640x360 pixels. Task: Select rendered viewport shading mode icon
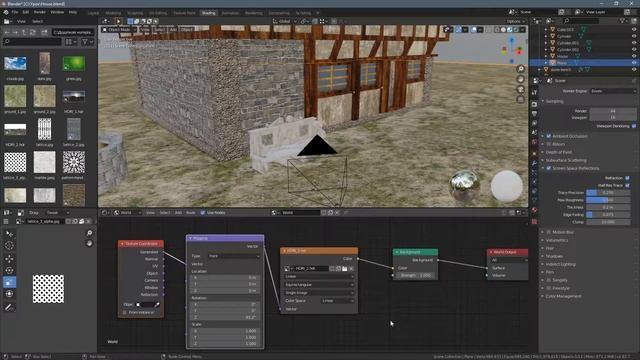pyautogui.click(x=516, y=30)
